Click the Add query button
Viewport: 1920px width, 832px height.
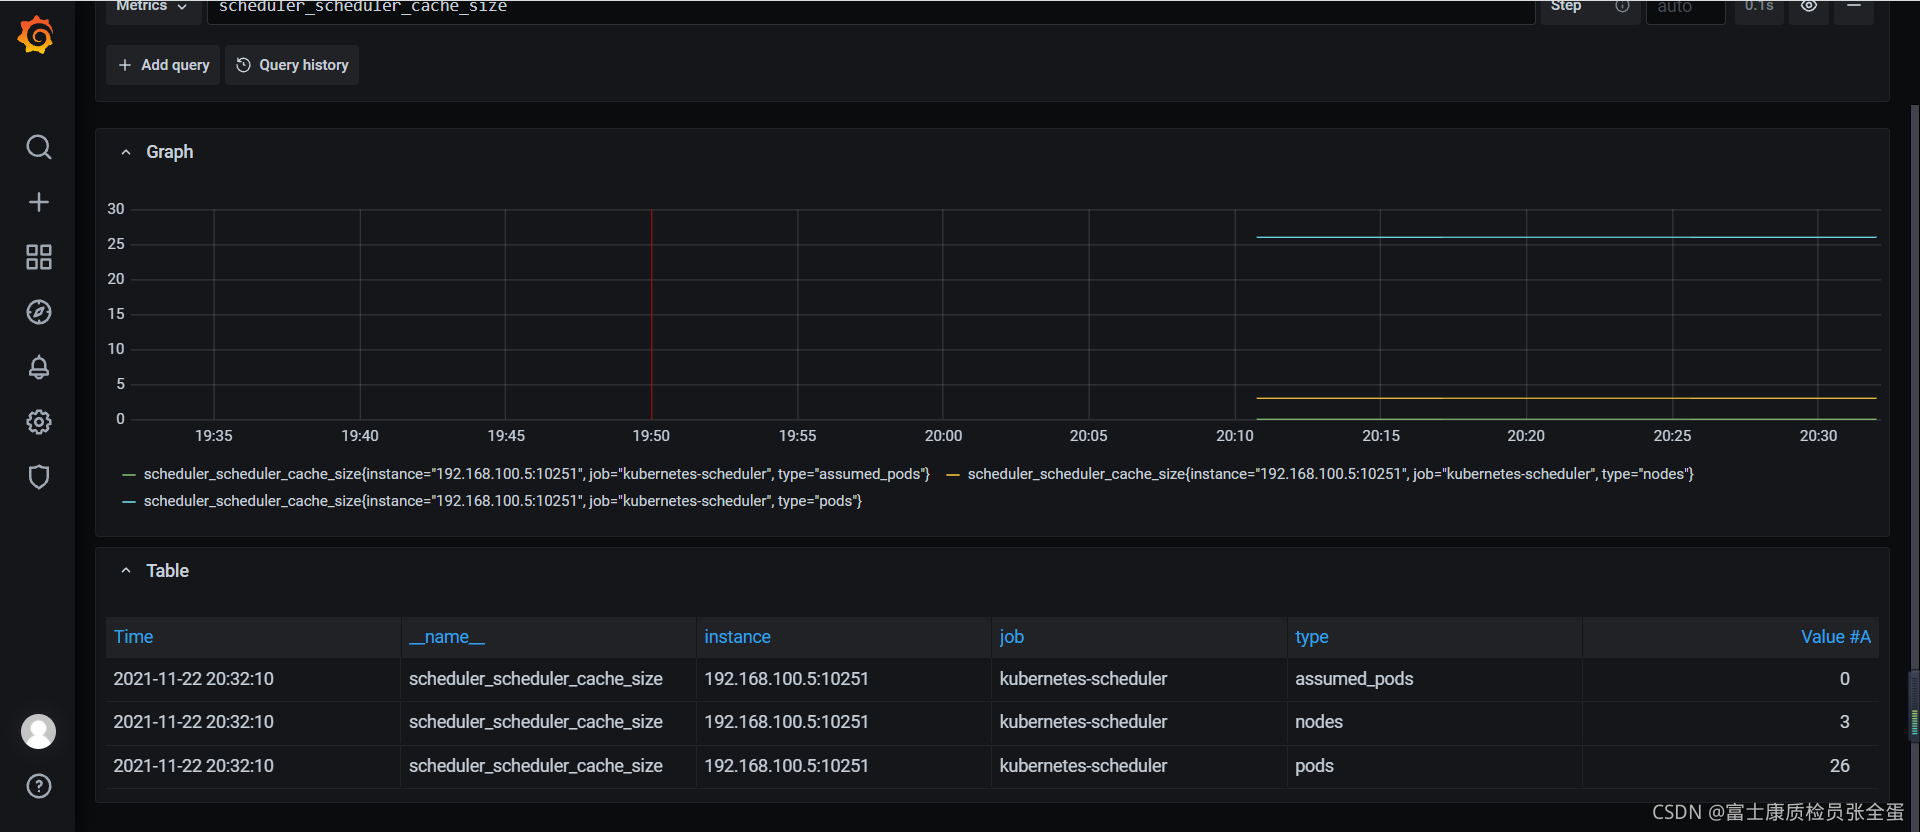point(163,65)
